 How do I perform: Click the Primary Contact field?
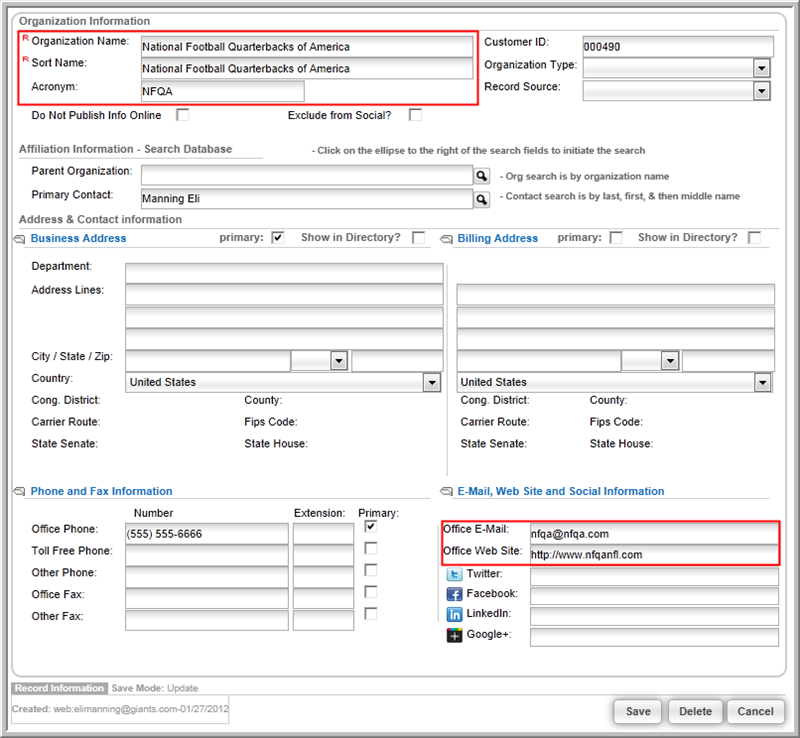point(307,199)
